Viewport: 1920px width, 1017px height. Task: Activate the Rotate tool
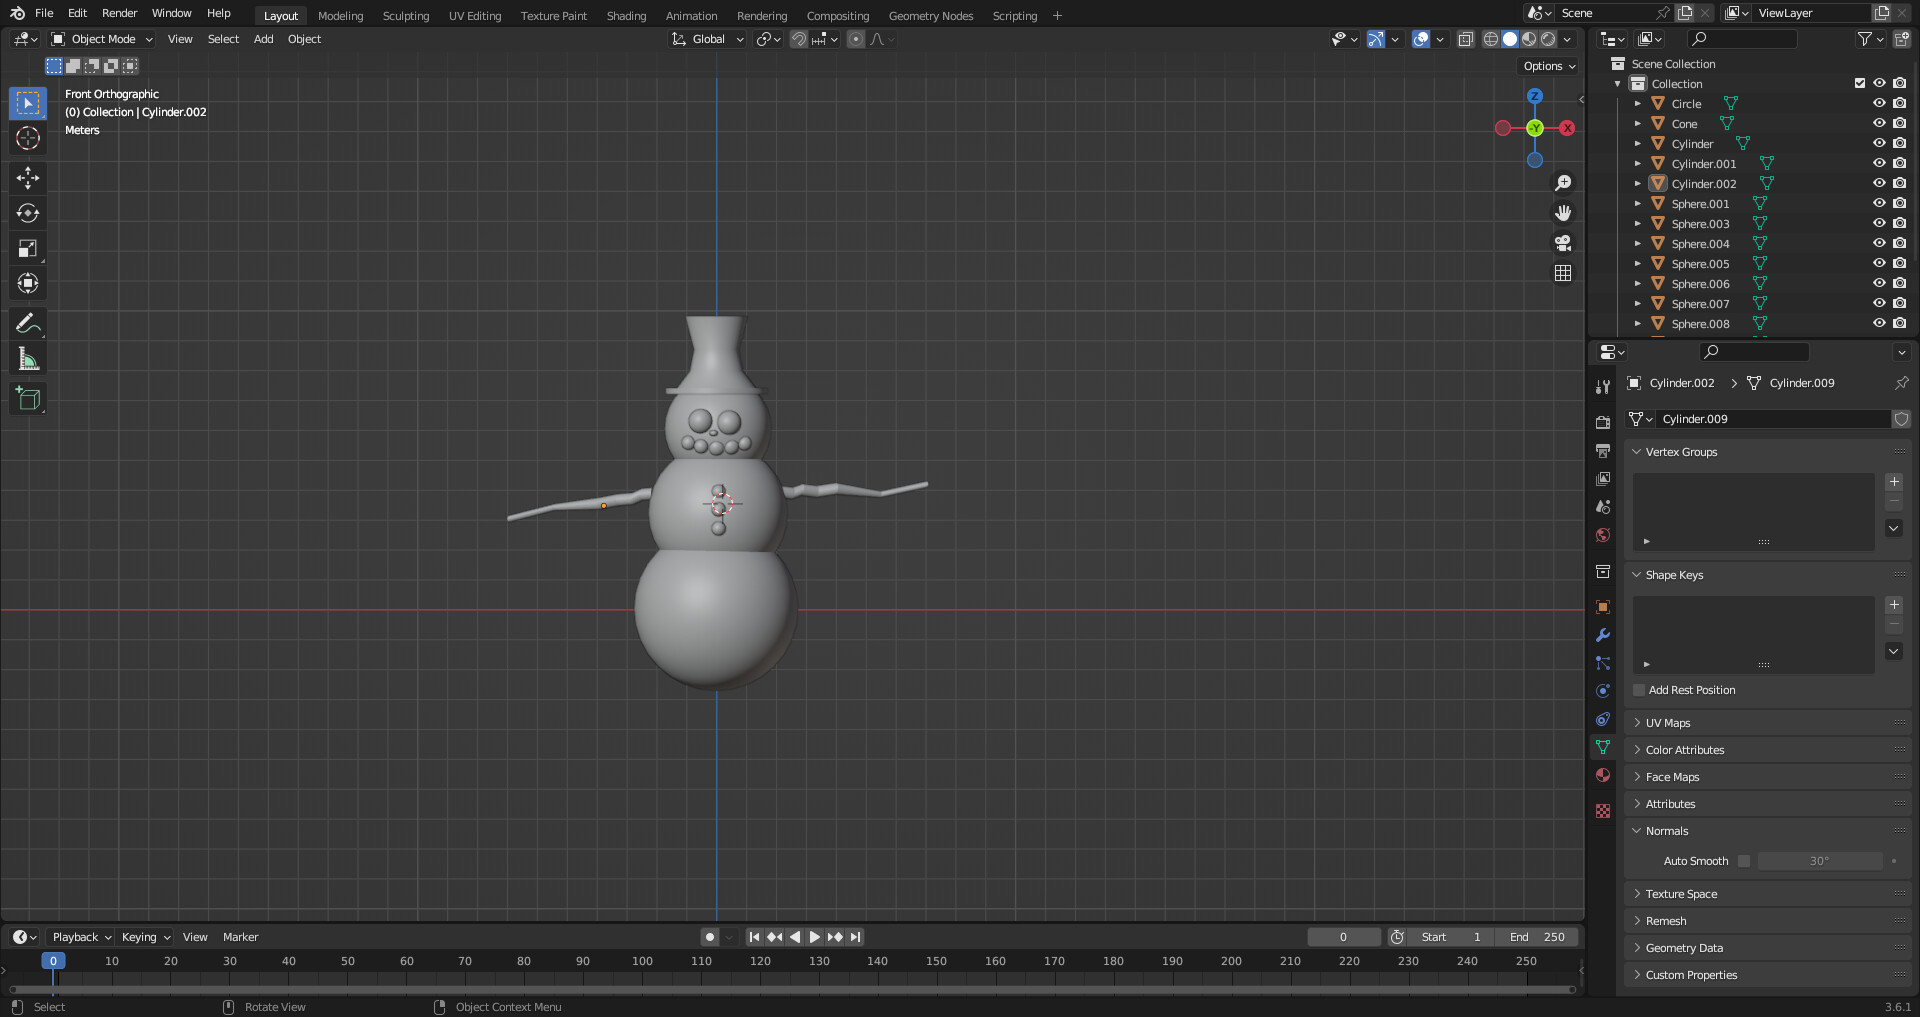[27, 212]
